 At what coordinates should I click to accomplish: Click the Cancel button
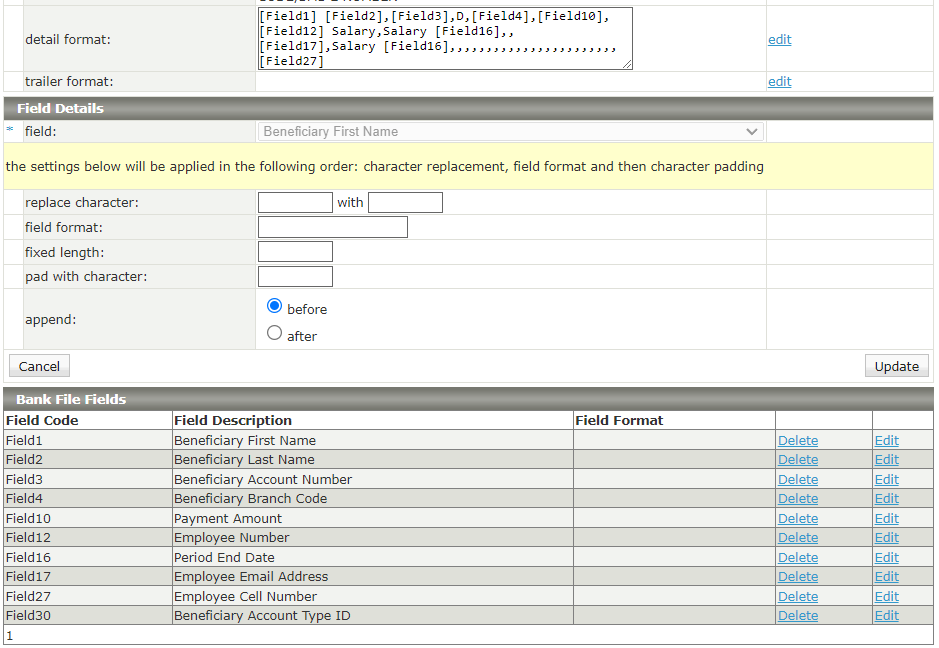(39, 366)
